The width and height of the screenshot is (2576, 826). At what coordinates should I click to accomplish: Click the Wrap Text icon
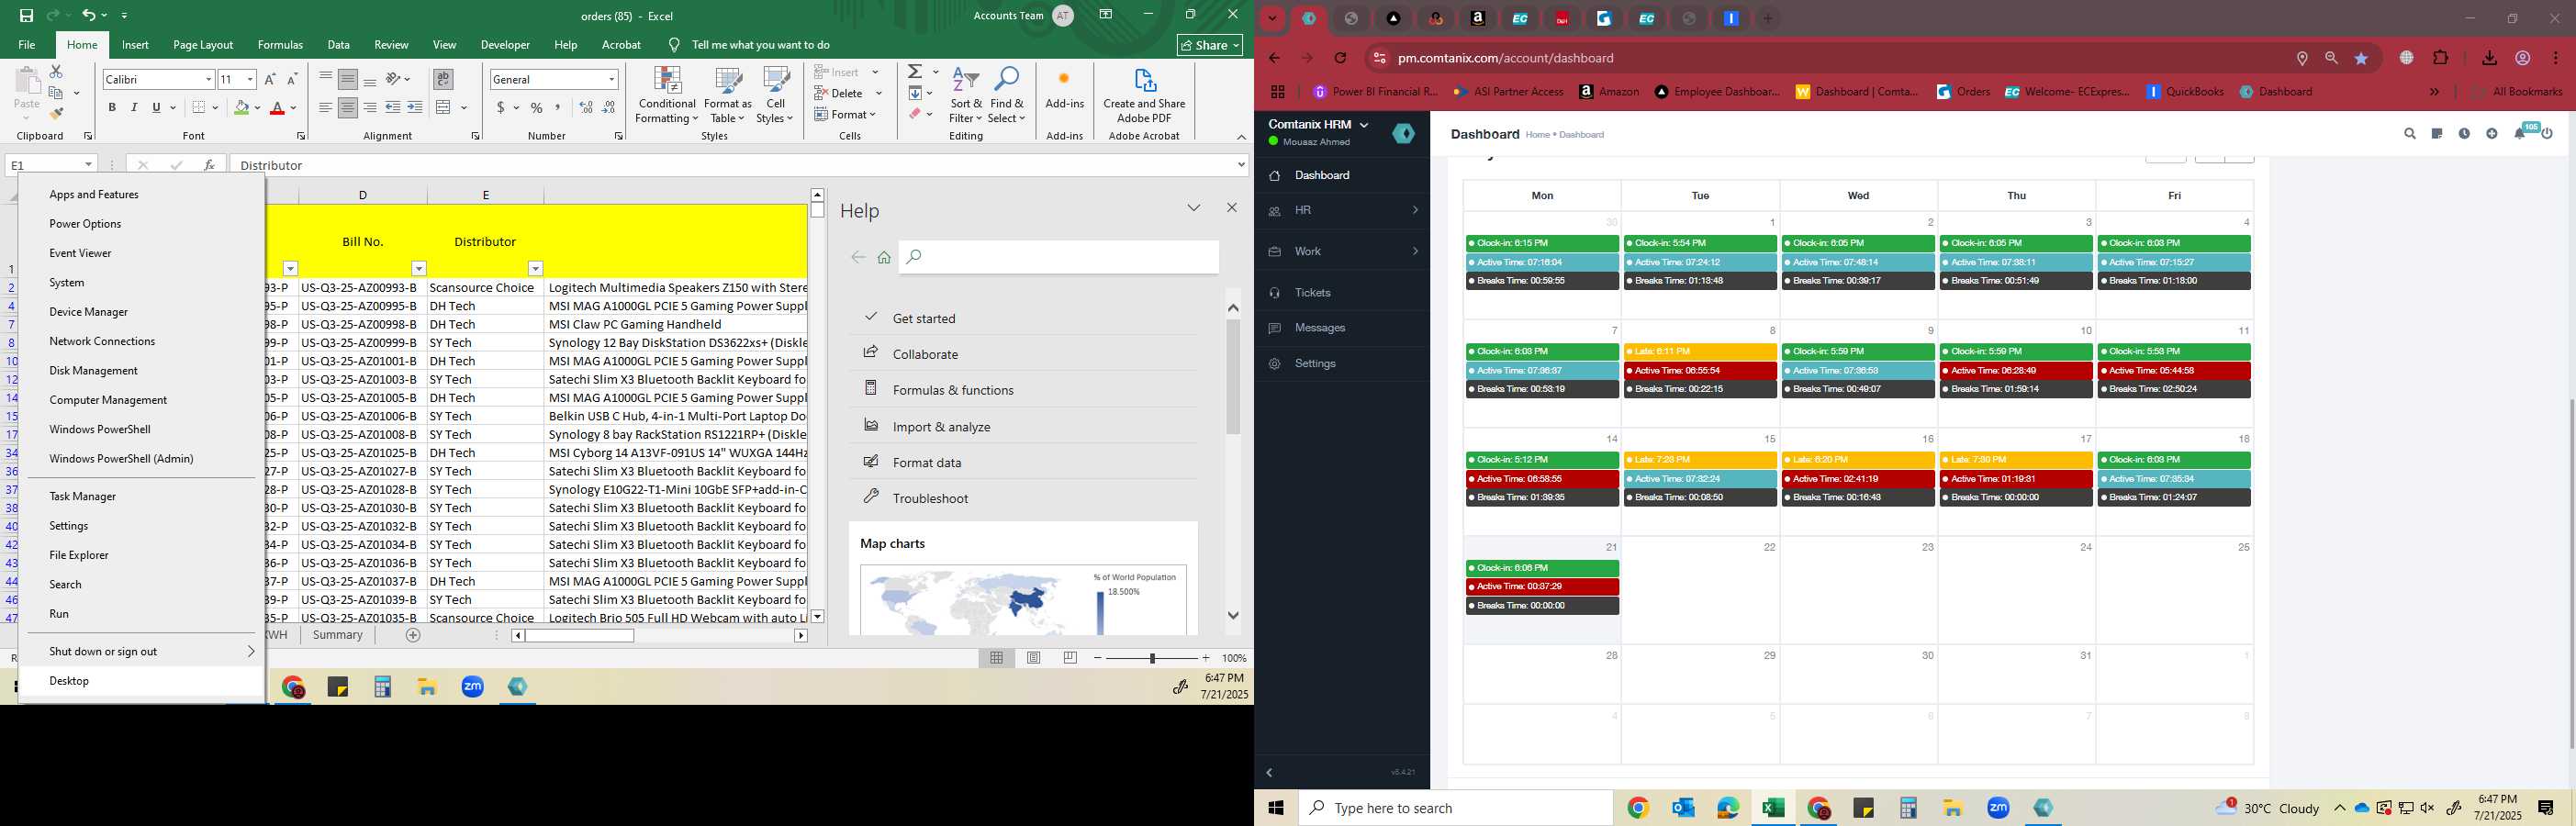[x=443, y=79]
